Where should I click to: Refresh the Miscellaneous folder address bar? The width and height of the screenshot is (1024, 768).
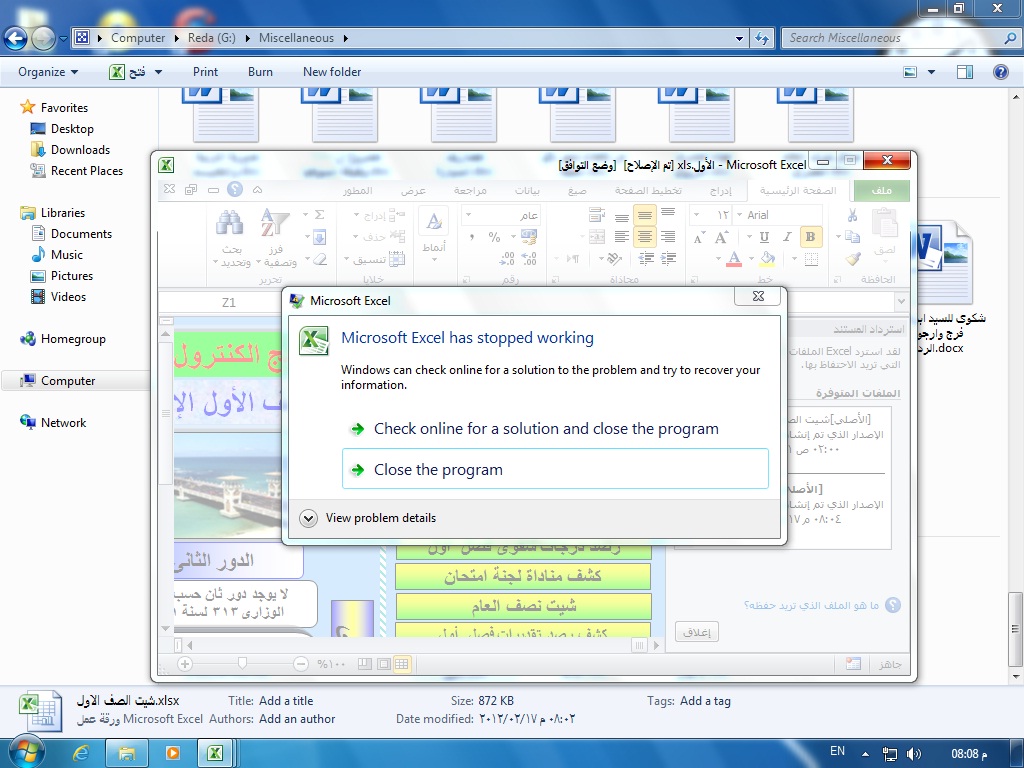761,38
